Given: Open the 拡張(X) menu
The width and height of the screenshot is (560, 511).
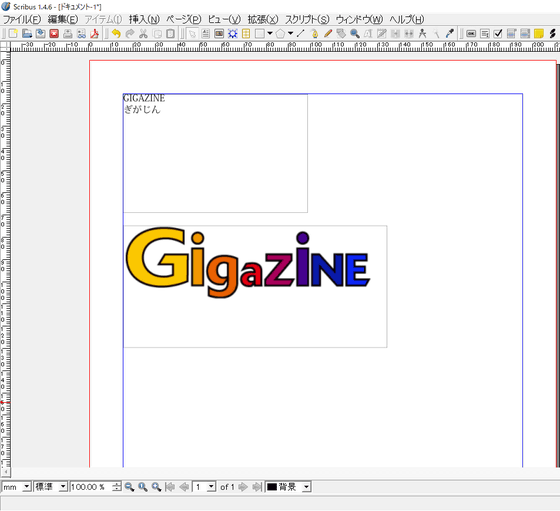Looking at the screenshot, I should pos(263,19).
